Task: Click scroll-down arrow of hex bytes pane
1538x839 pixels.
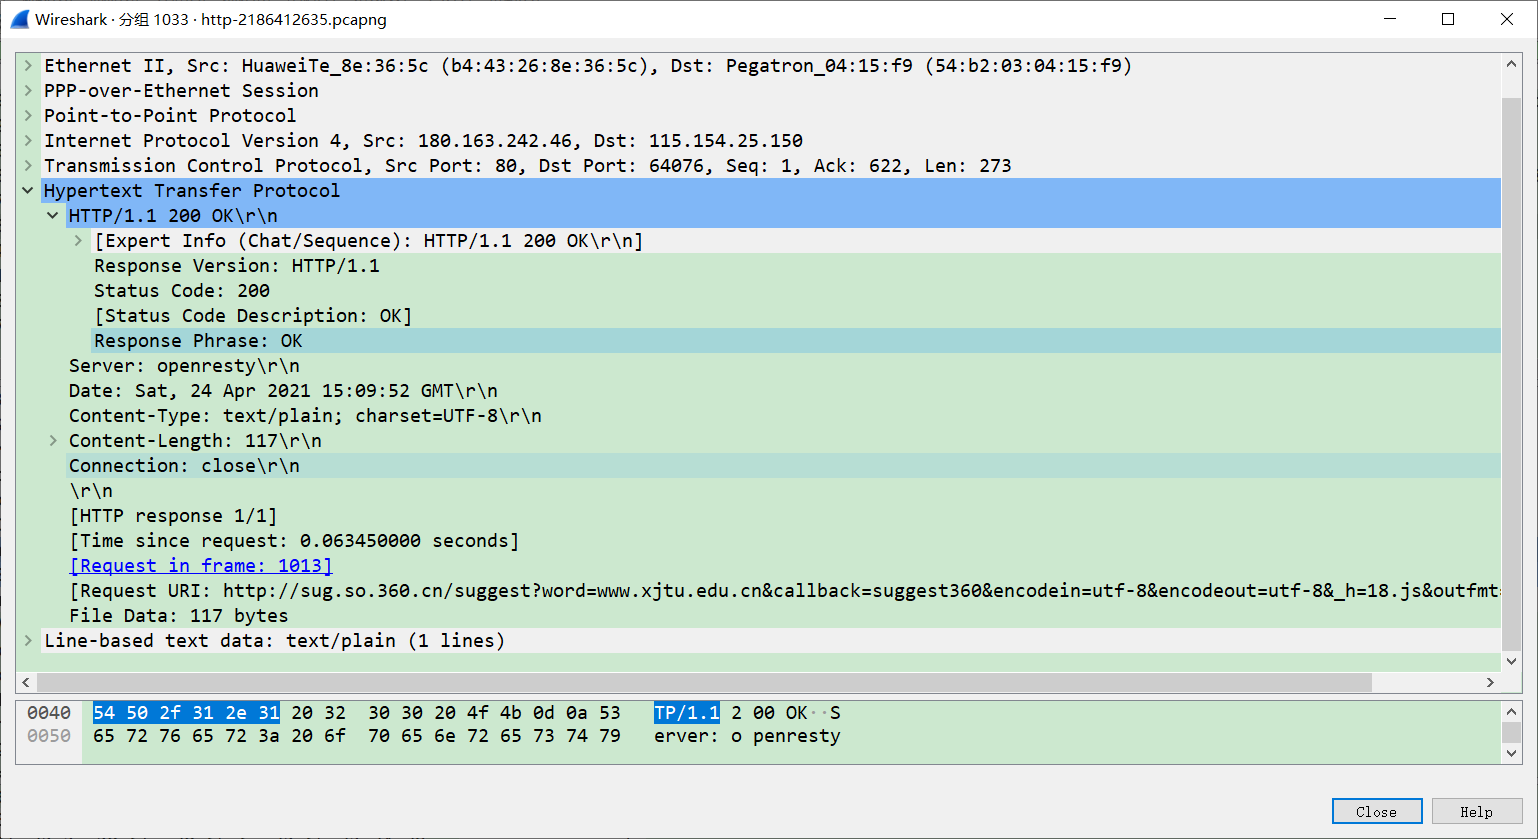Action: tap(1512, 753)
